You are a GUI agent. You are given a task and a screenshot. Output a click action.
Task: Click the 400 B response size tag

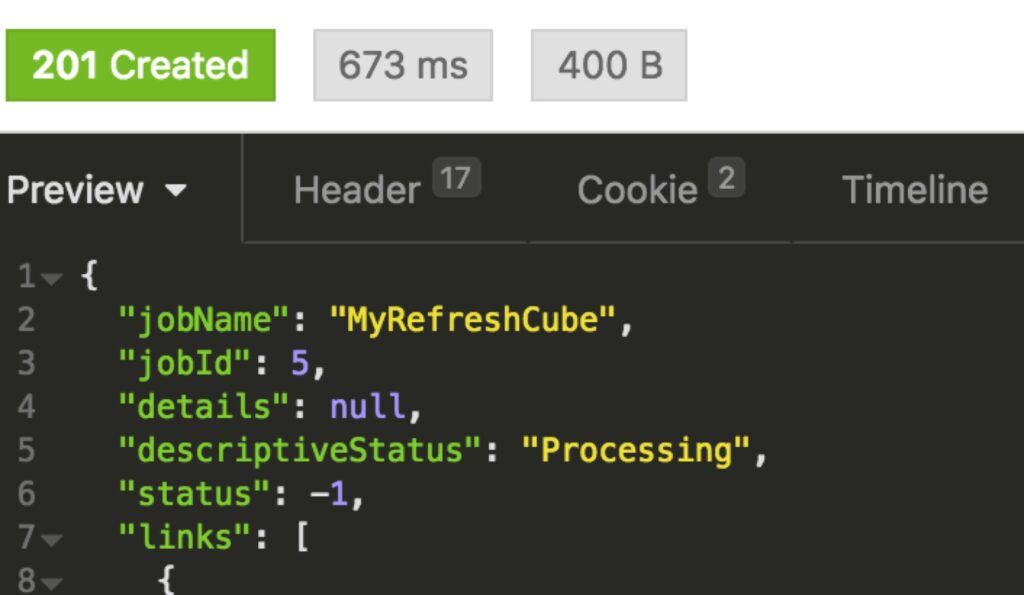point(609,66)
